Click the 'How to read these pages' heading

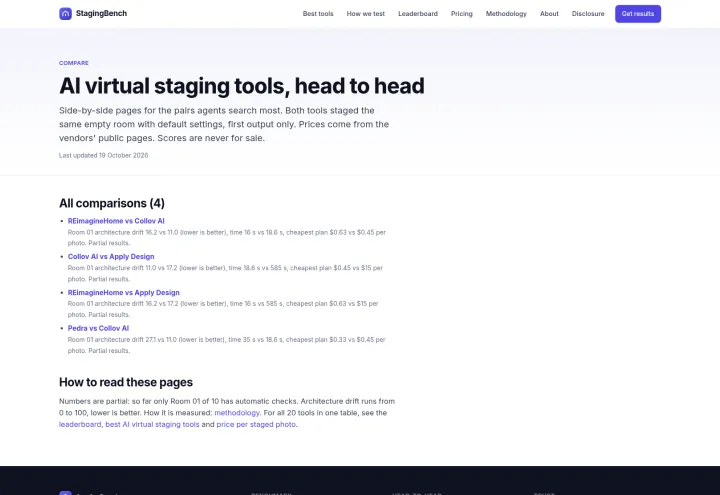pos(126,382)
